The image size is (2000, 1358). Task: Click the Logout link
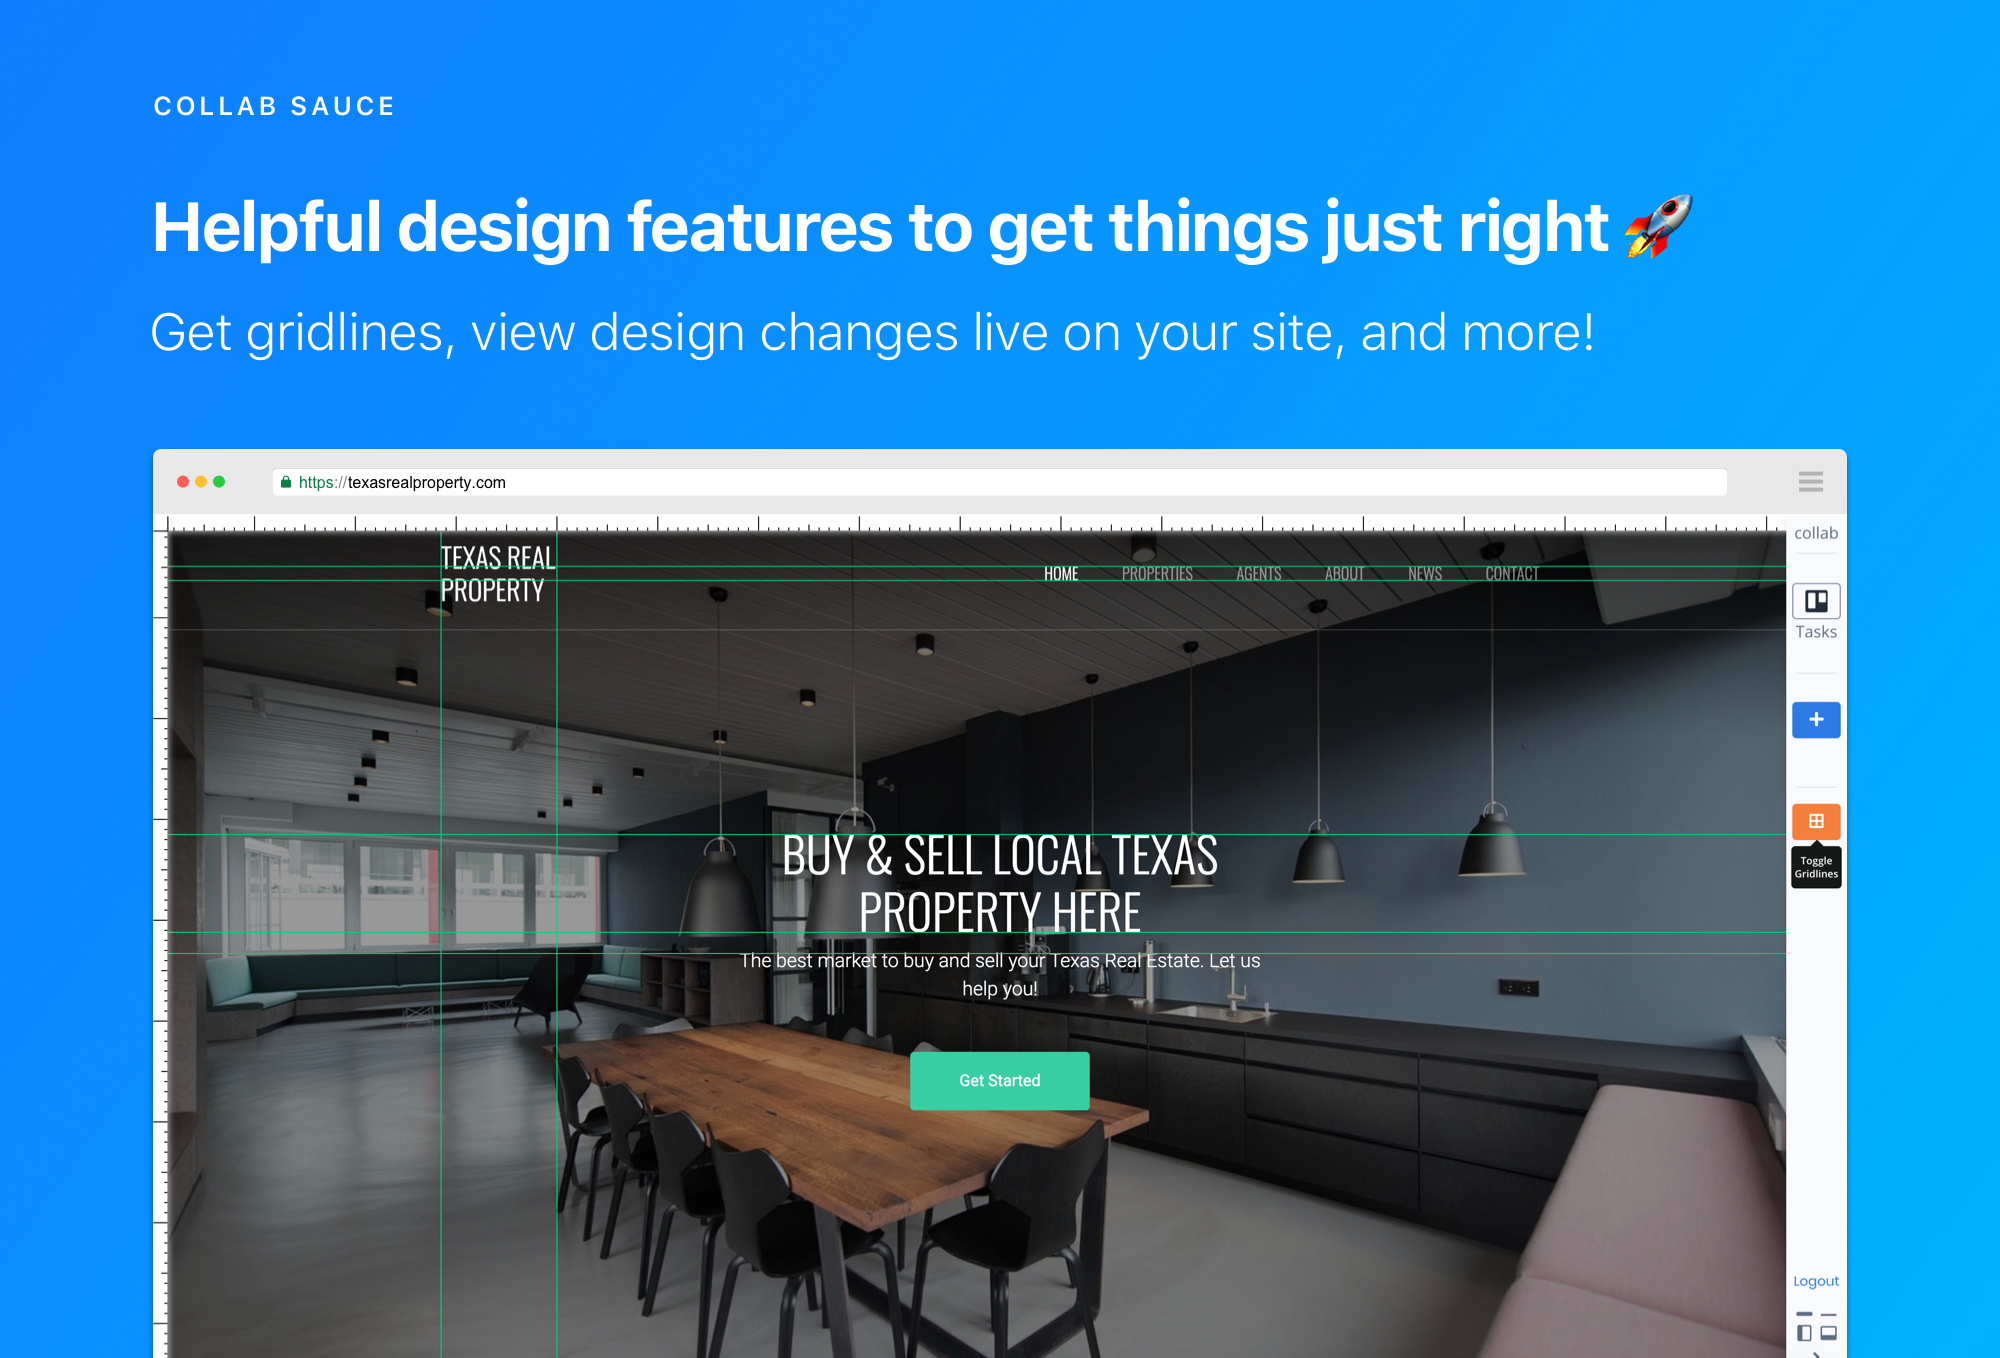[x=1816, y=1281]
